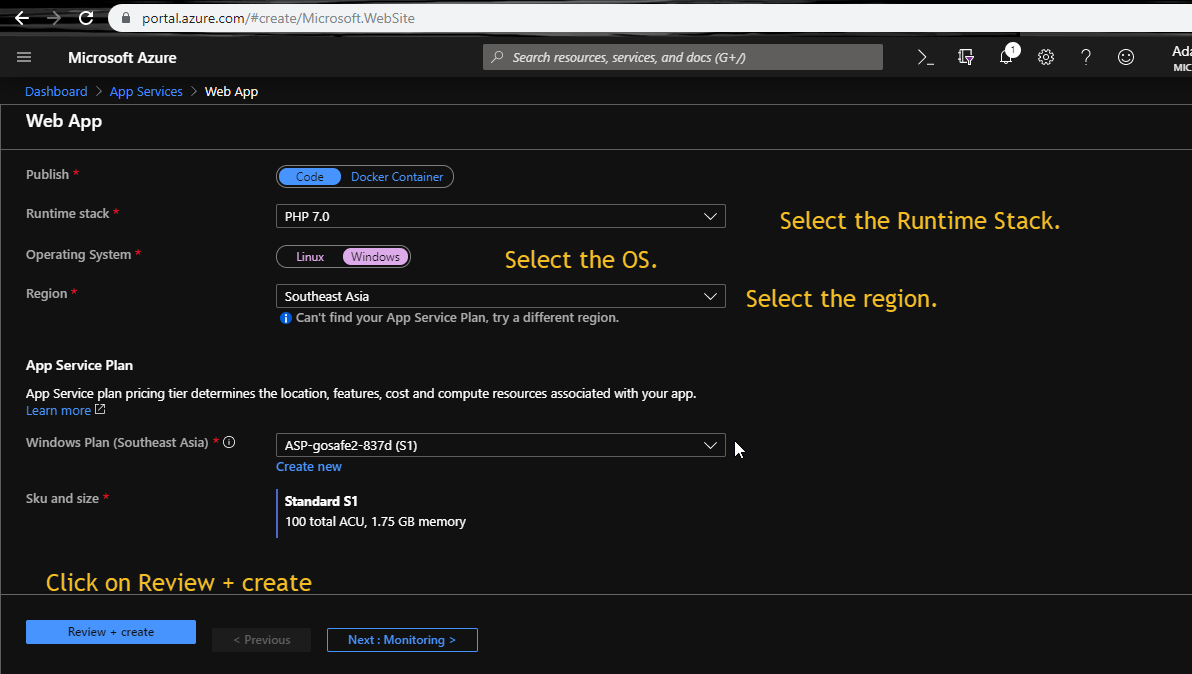The height and width of the screenshot is (674, 1192).
Task: Select Docker Container publish option
Action: tap(397, 176)
